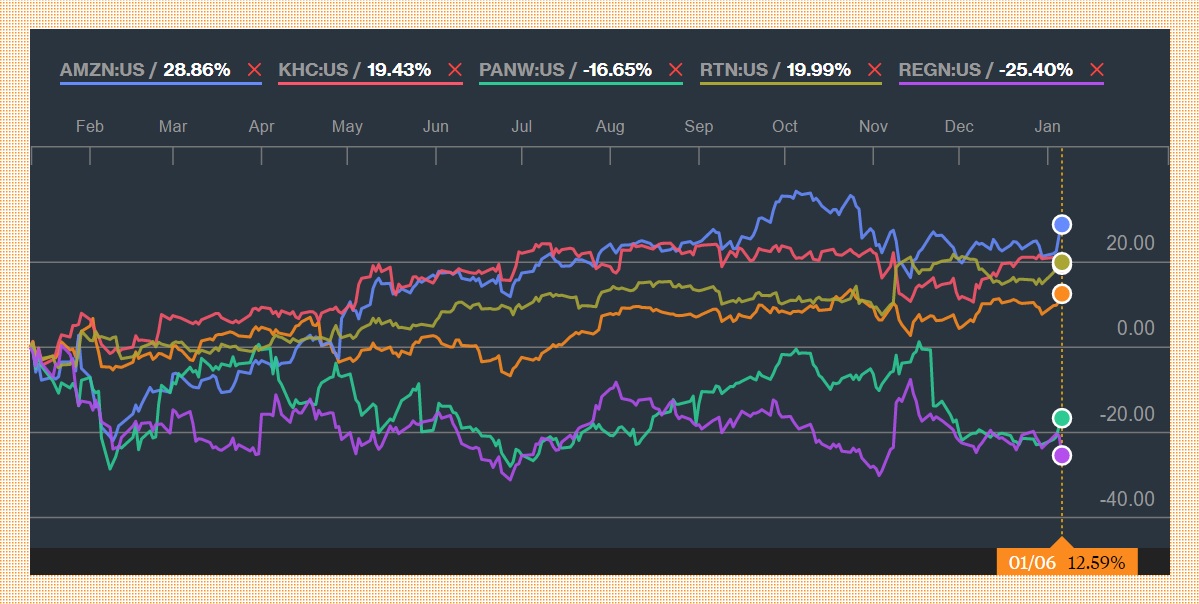The height and width of the screenshot is (604, 1199).
Task: Select the KHC:US ticker label
Action: coord(312,70)
